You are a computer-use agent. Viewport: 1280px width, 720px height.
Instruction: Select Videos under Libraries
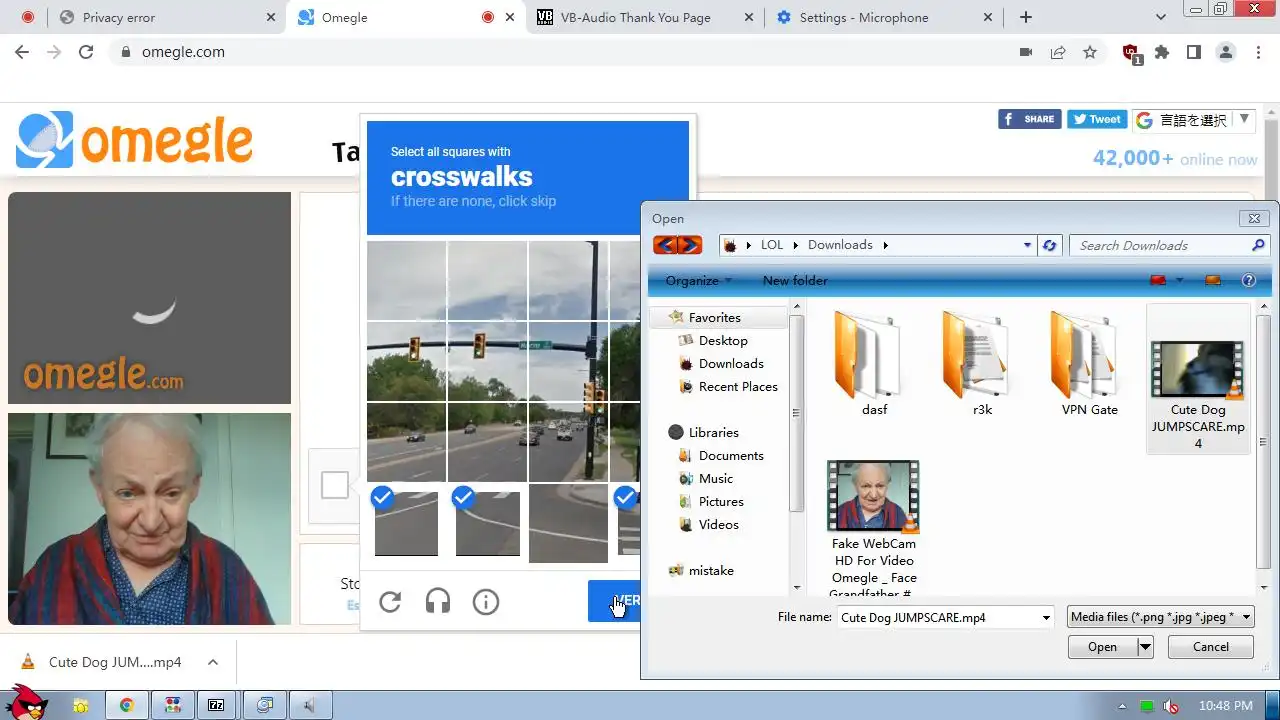pyautogui.click(x=719, y=525)
